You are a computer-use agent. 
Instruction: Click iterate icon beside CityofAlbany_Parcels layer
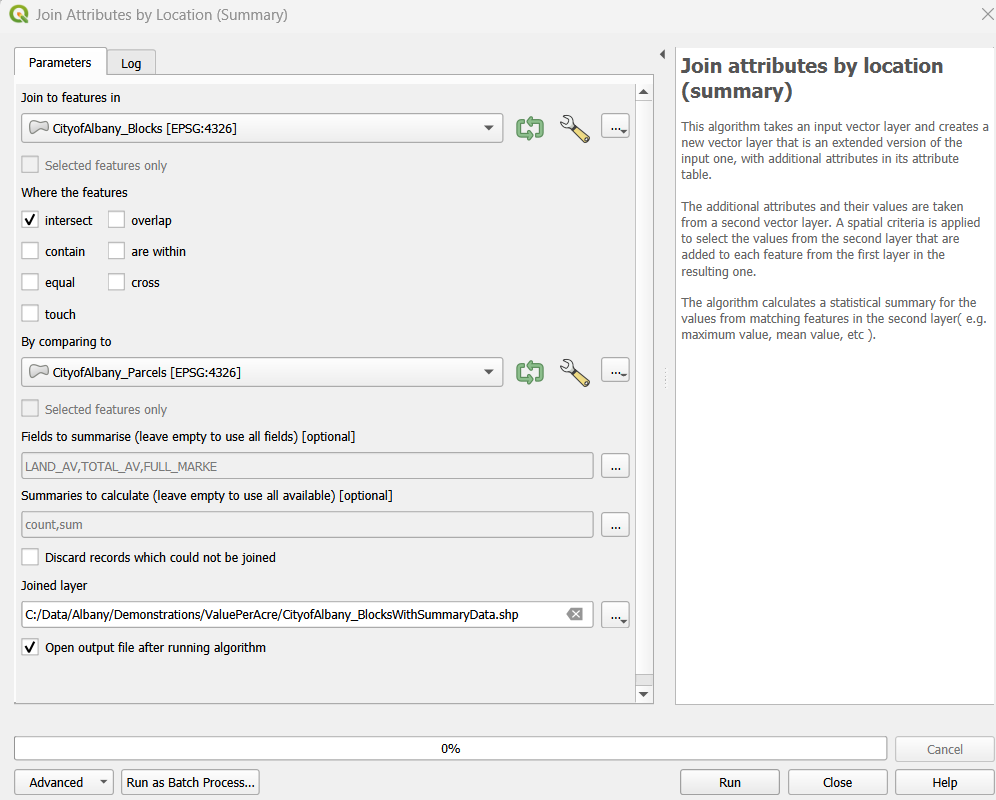pyautogui.click(x=529, y=372)
